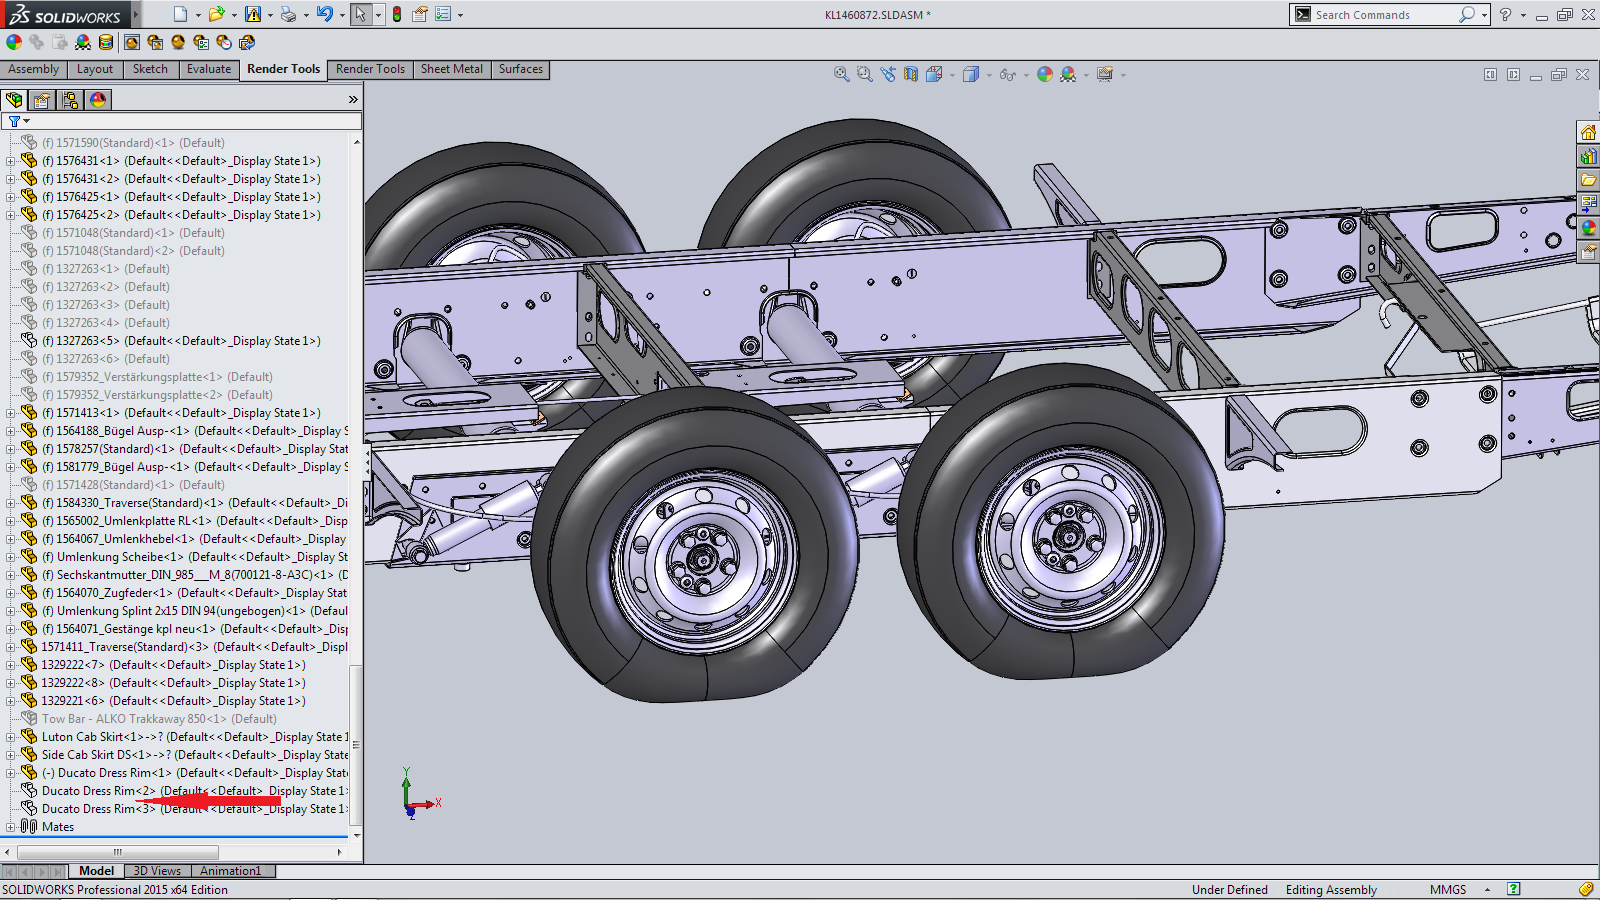
Task: Expand the panel with double chevron
Action: click(x=352, y=100)
